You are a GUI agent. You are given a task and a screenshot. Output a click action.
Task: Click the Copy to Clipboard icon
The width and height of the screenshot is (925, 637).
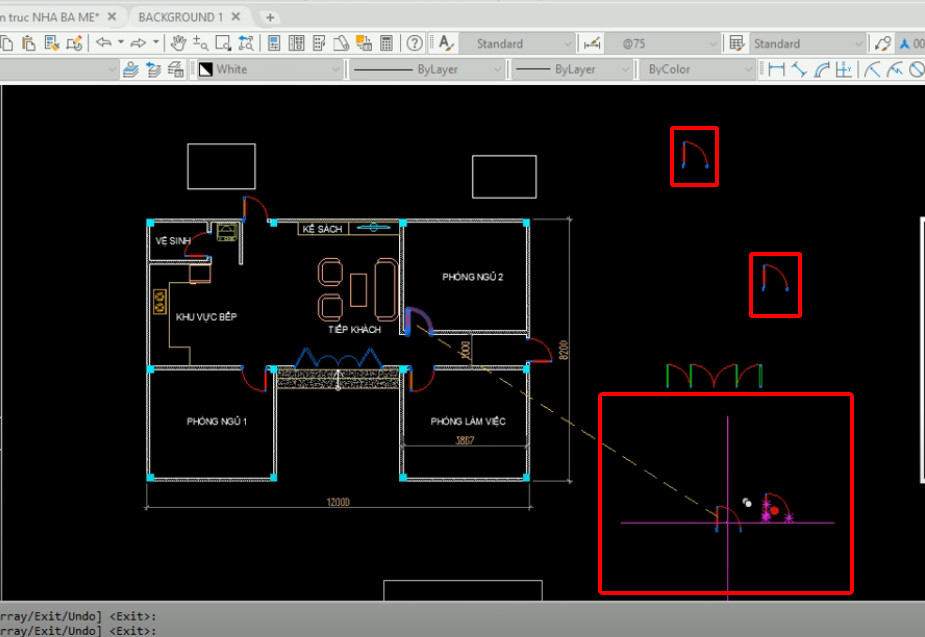[x=5, y=43]
